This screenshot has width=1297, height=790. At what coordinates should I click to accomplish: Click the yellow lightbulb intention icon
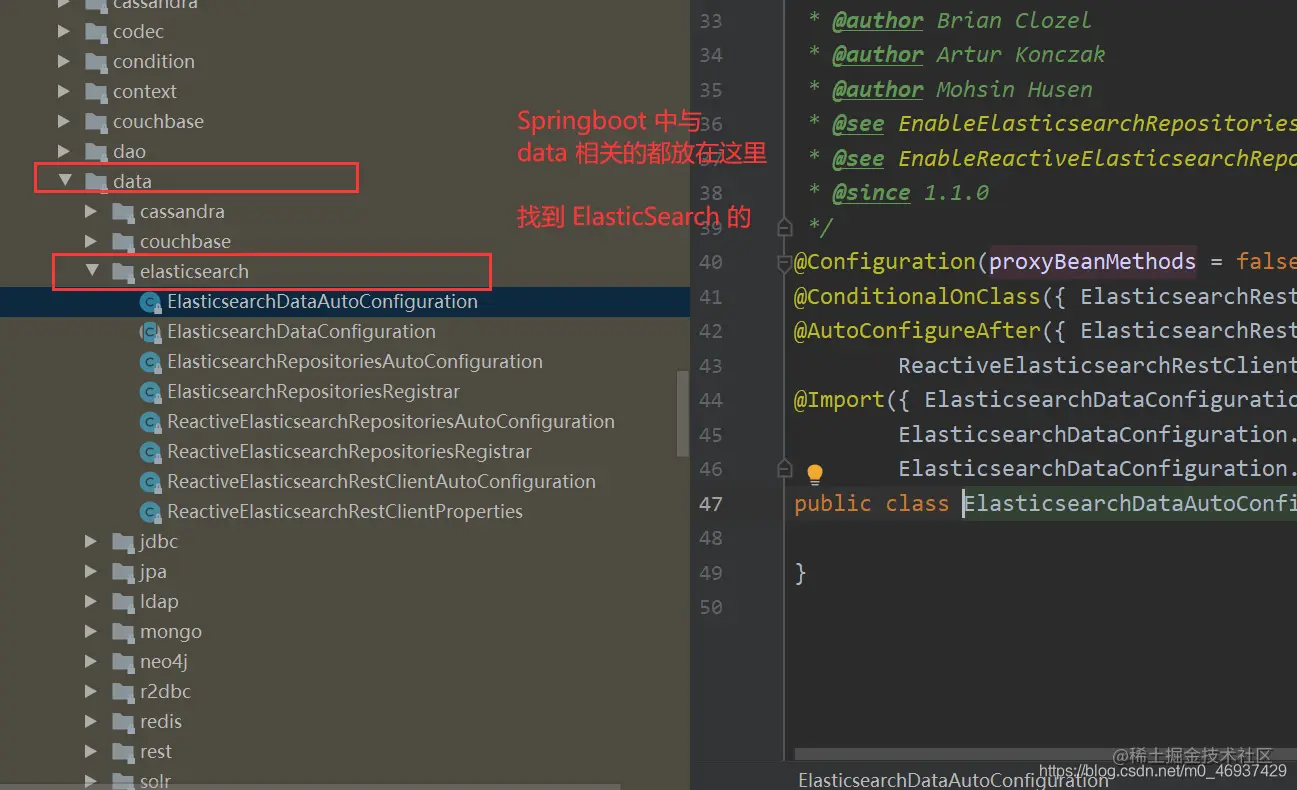click(815, 474)
